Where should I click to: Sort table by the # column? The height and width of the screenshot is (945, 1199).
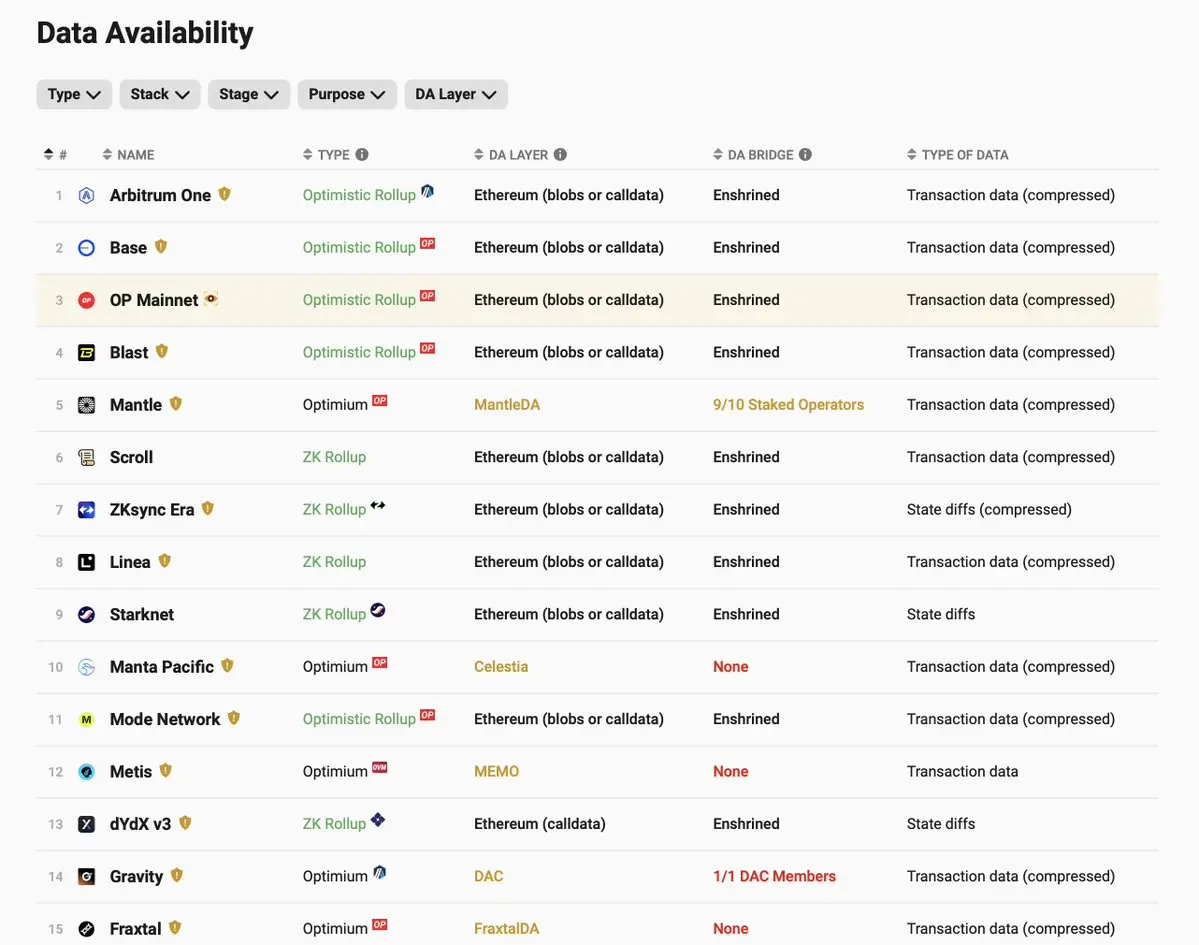[x=55, y=154]
